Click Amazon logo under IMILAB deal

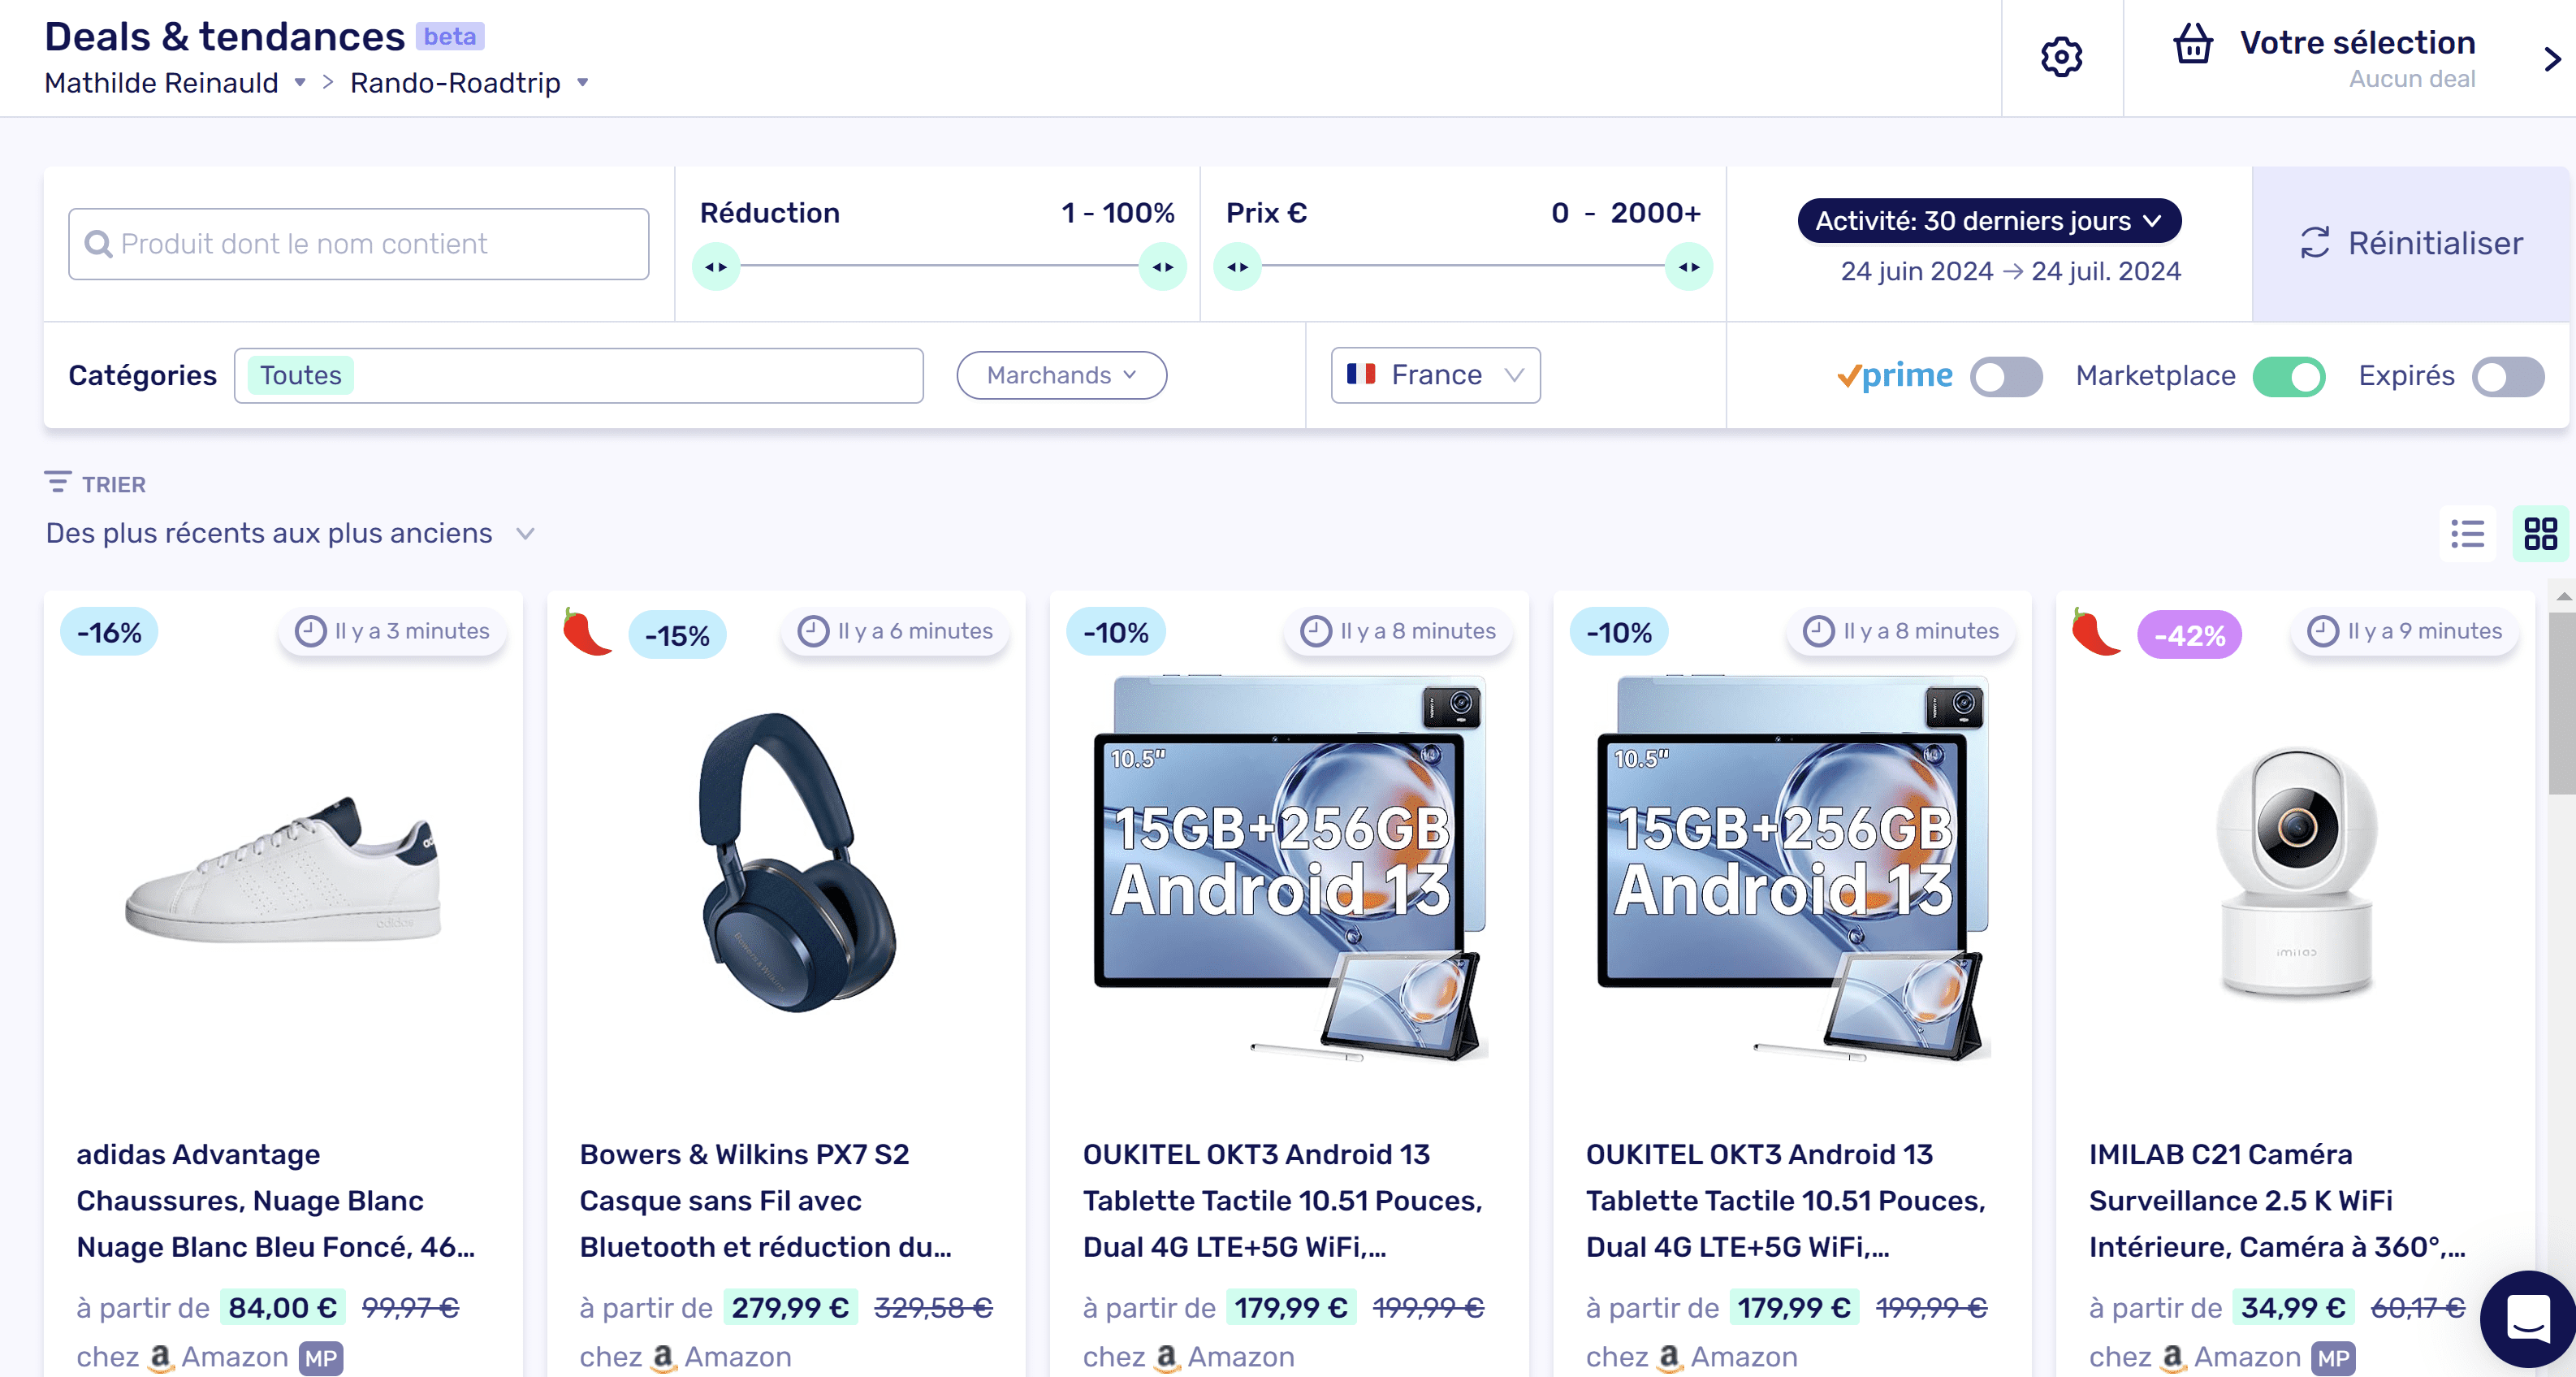pos(2173,1357)
